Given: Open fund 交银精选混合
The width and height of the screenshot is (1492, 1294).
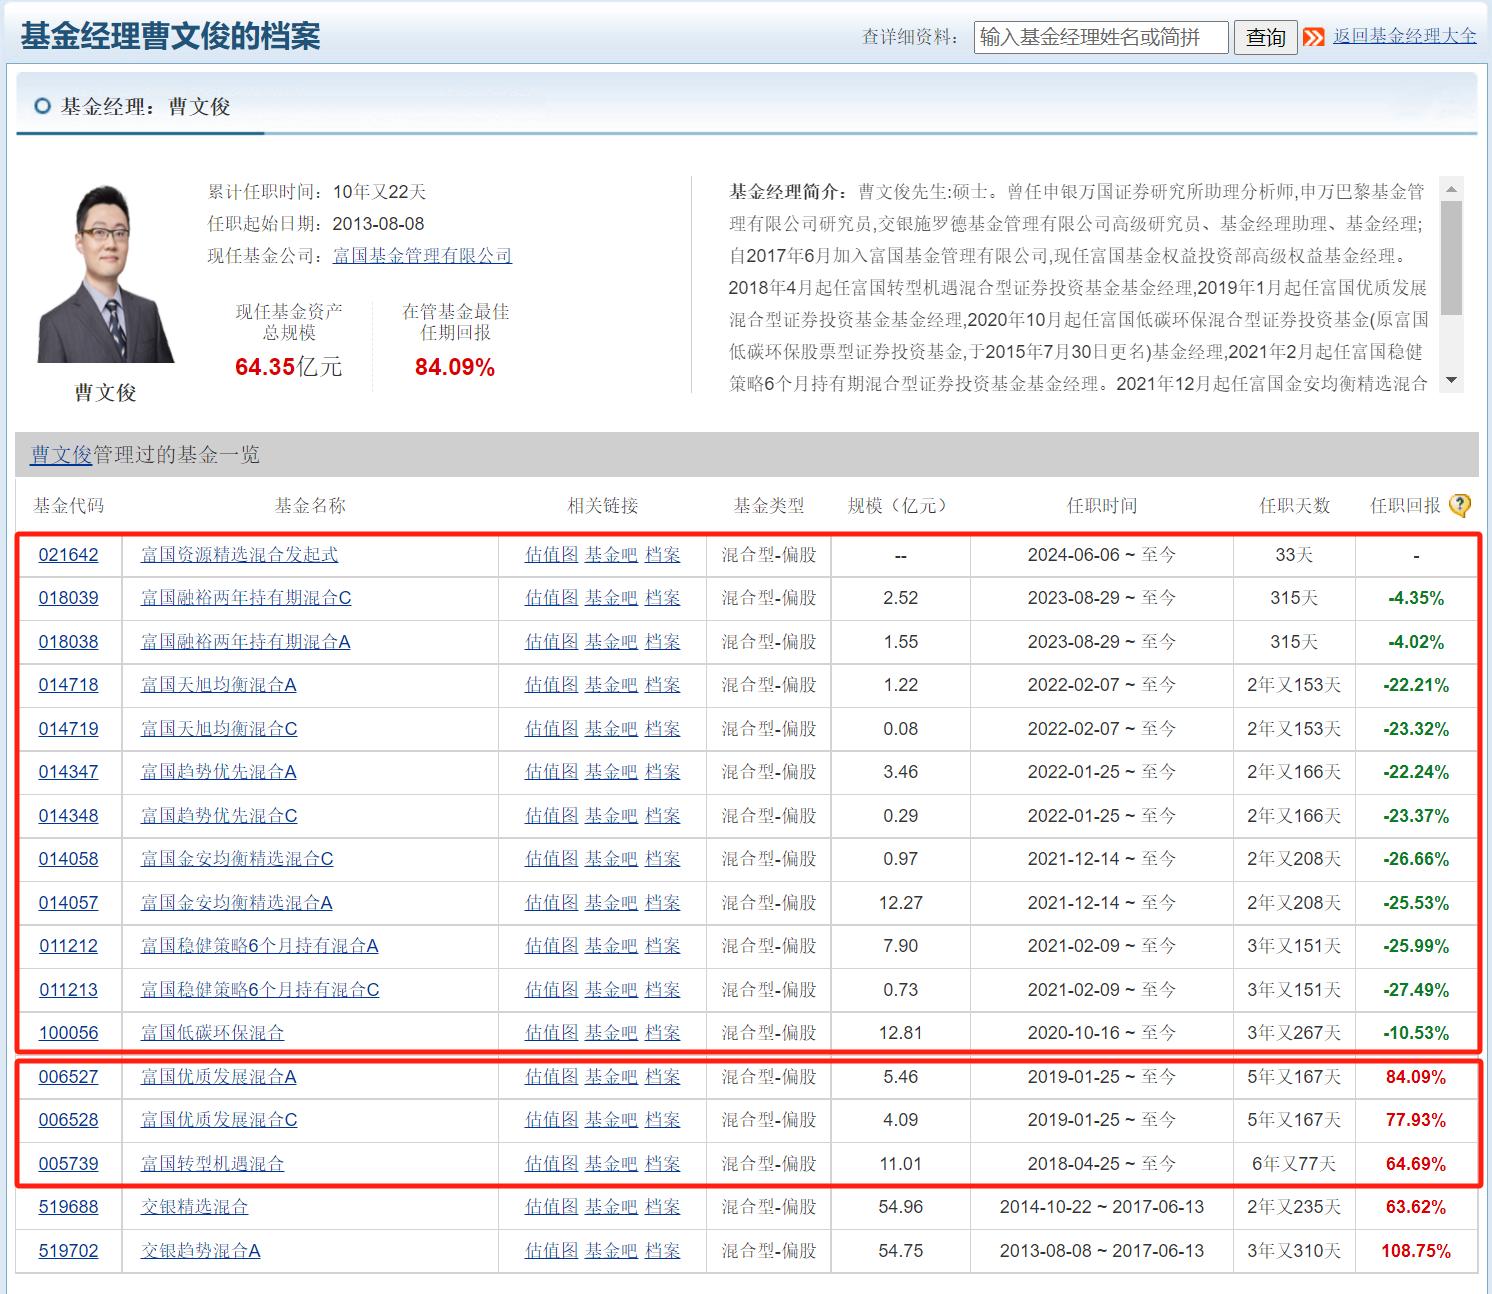Looking at the screenshot, I should tap(194, 1207).
